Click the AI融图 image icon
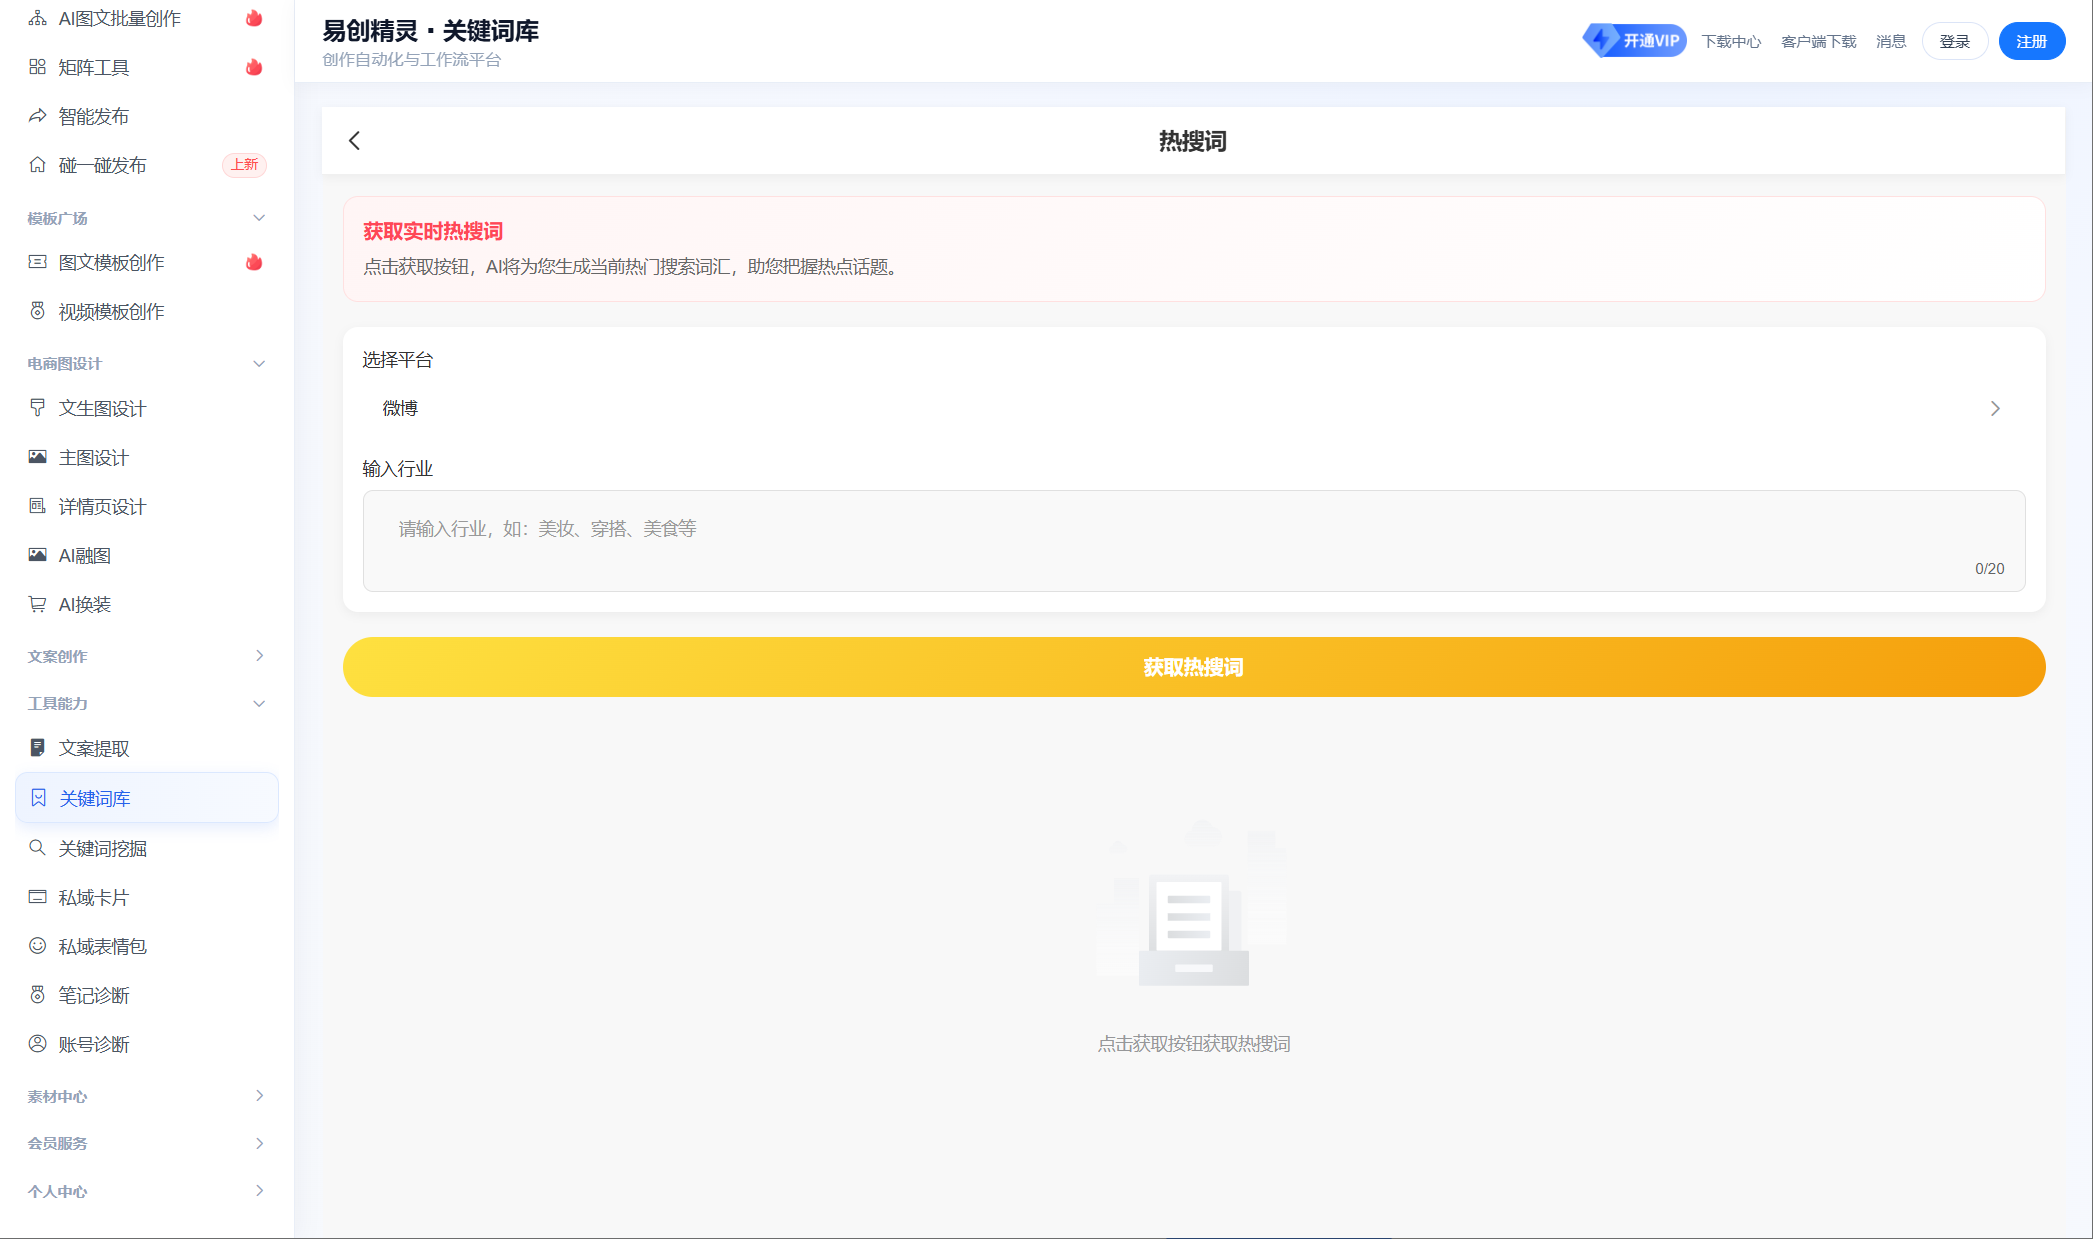 pos(37,555)
